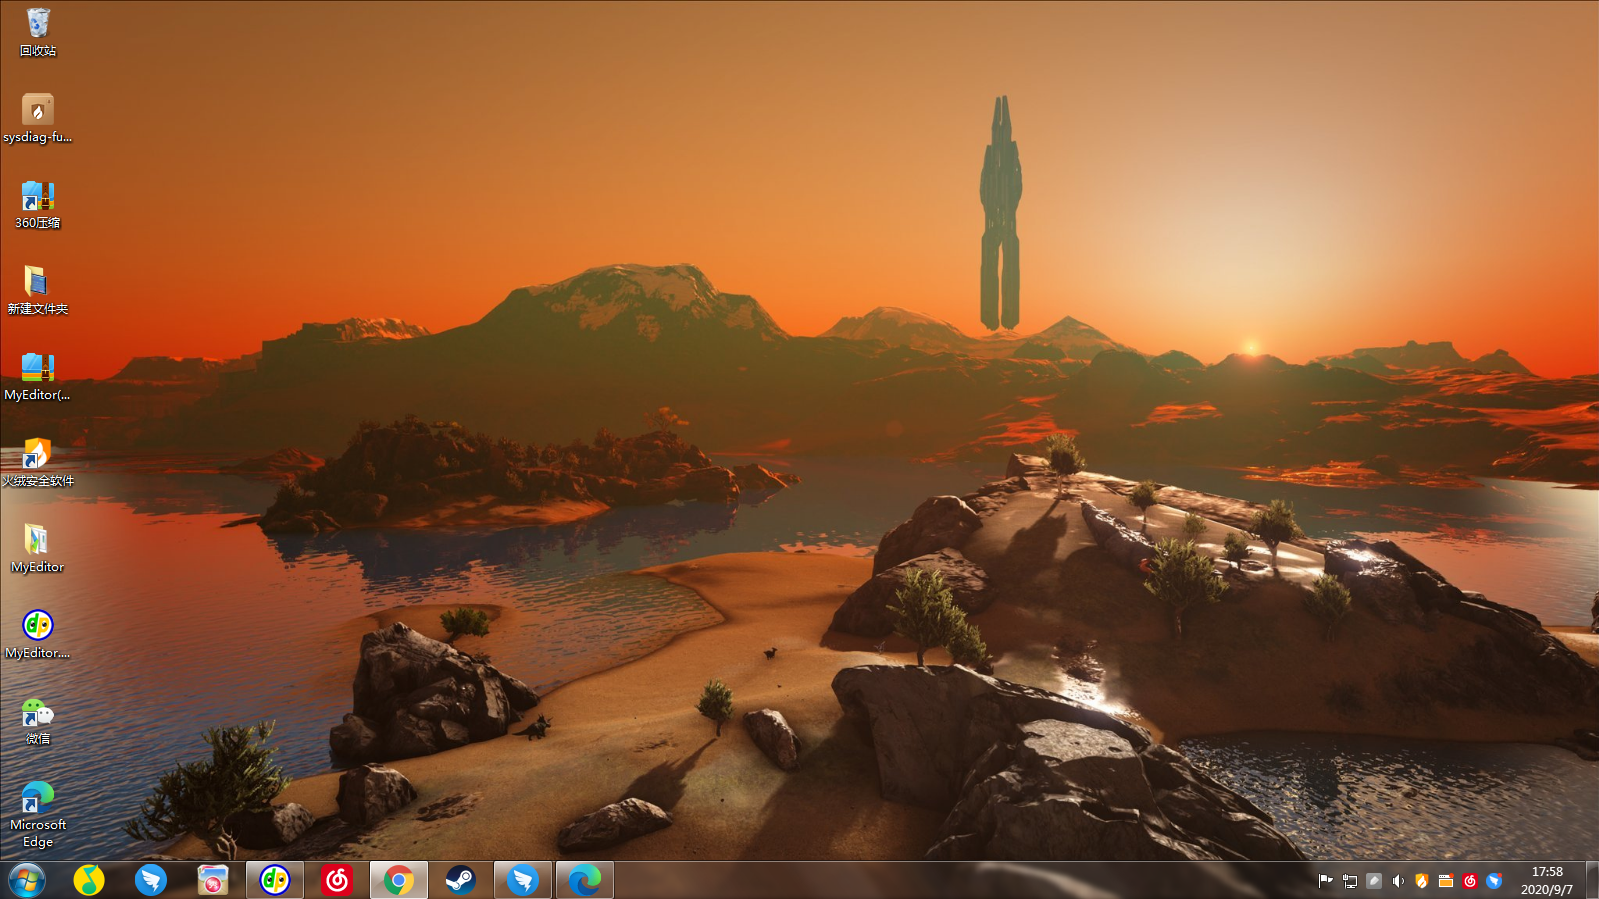Open the volume speaker icon in tray
The height and width of the screenshot is (899, 1599).
pos(1398,881)
